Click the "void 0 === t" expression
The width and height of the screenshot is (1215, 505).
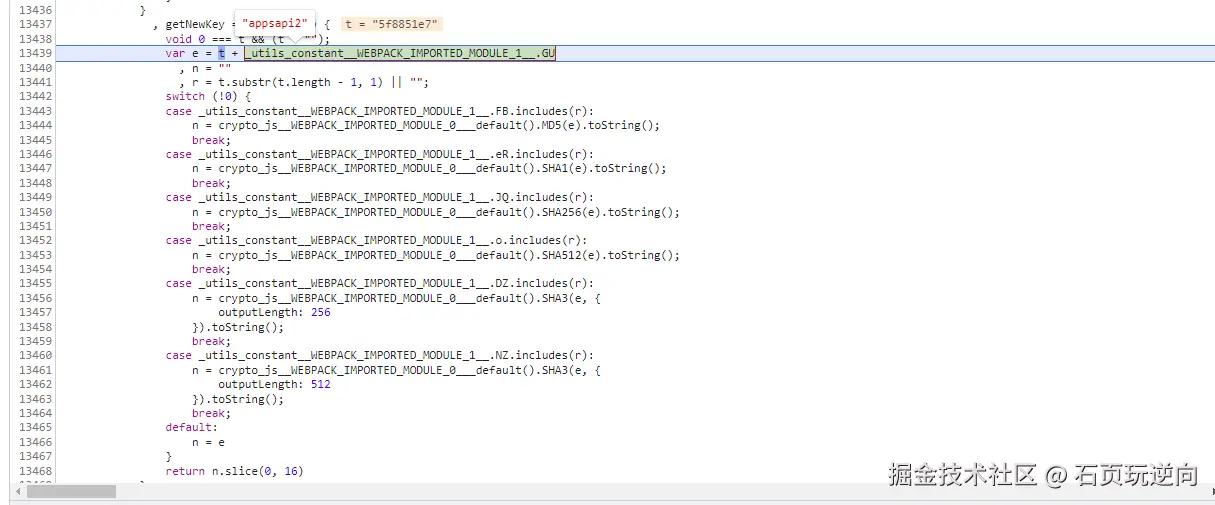[x=205, y=39]
